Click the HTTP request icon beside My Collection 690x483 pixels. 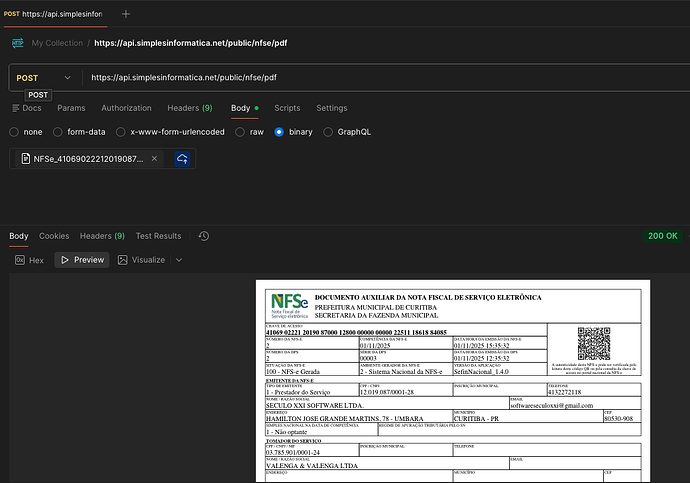(17, 43)
